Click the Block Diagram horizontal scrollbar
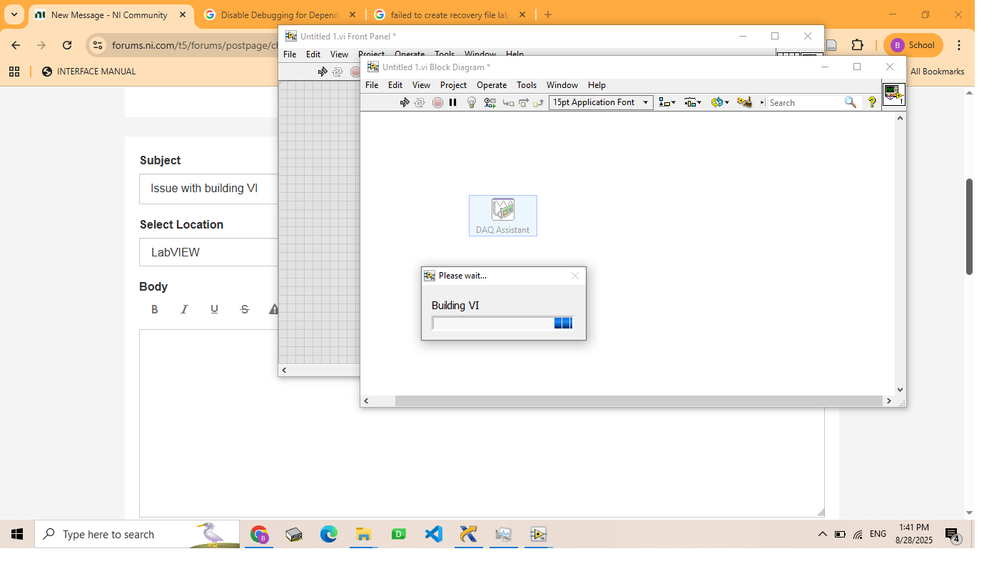The image size is (999, 587). click(638, 401)
